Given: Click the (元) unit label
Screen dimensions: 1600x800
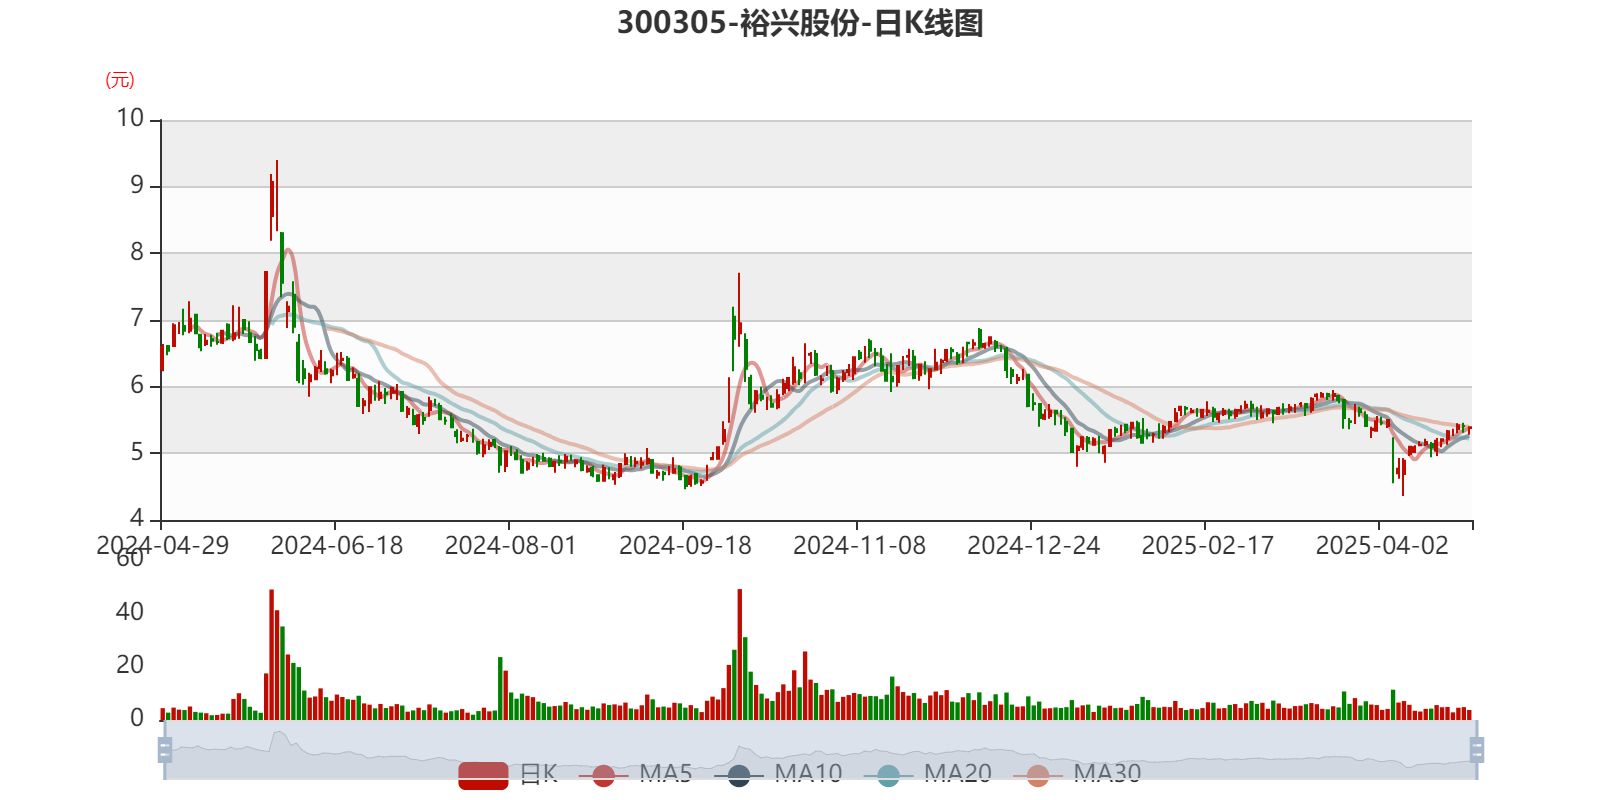Looking at the screenshot, I should pyautogui.click(x=120, y=80).
